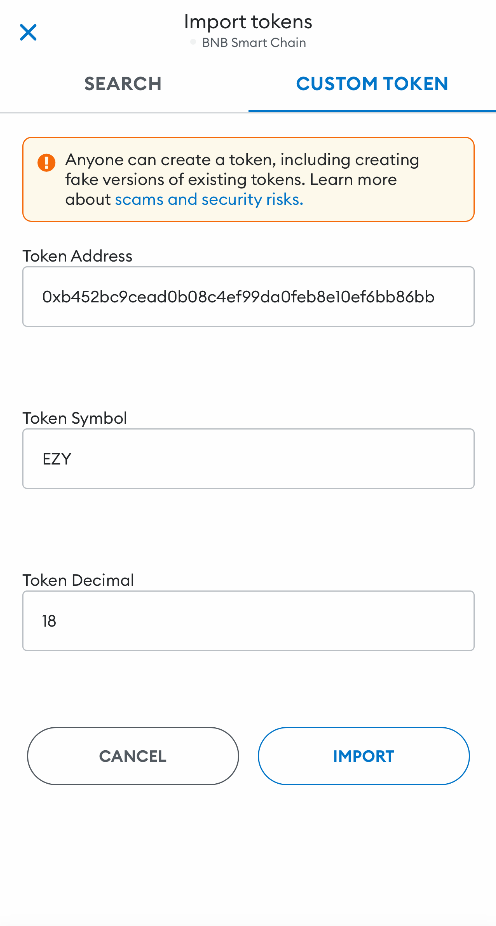Switch to the SEARCH tab
Image resolution: width=496 pixels, height=926 pixels.
coord(123,83)
